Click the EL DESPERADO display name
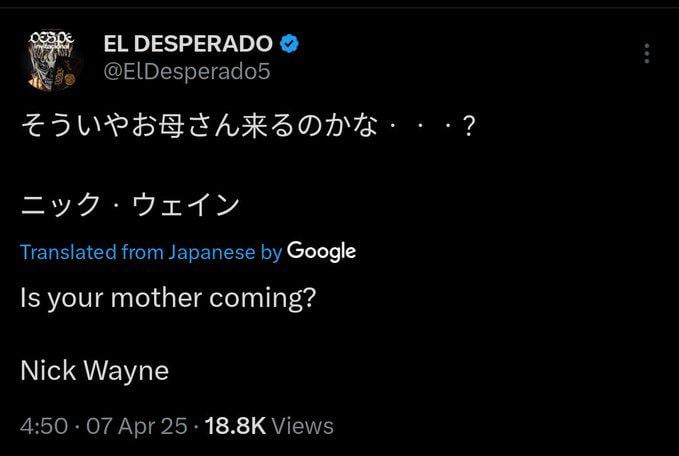This screenshot has height=456, width=679. tap(188, 44)
